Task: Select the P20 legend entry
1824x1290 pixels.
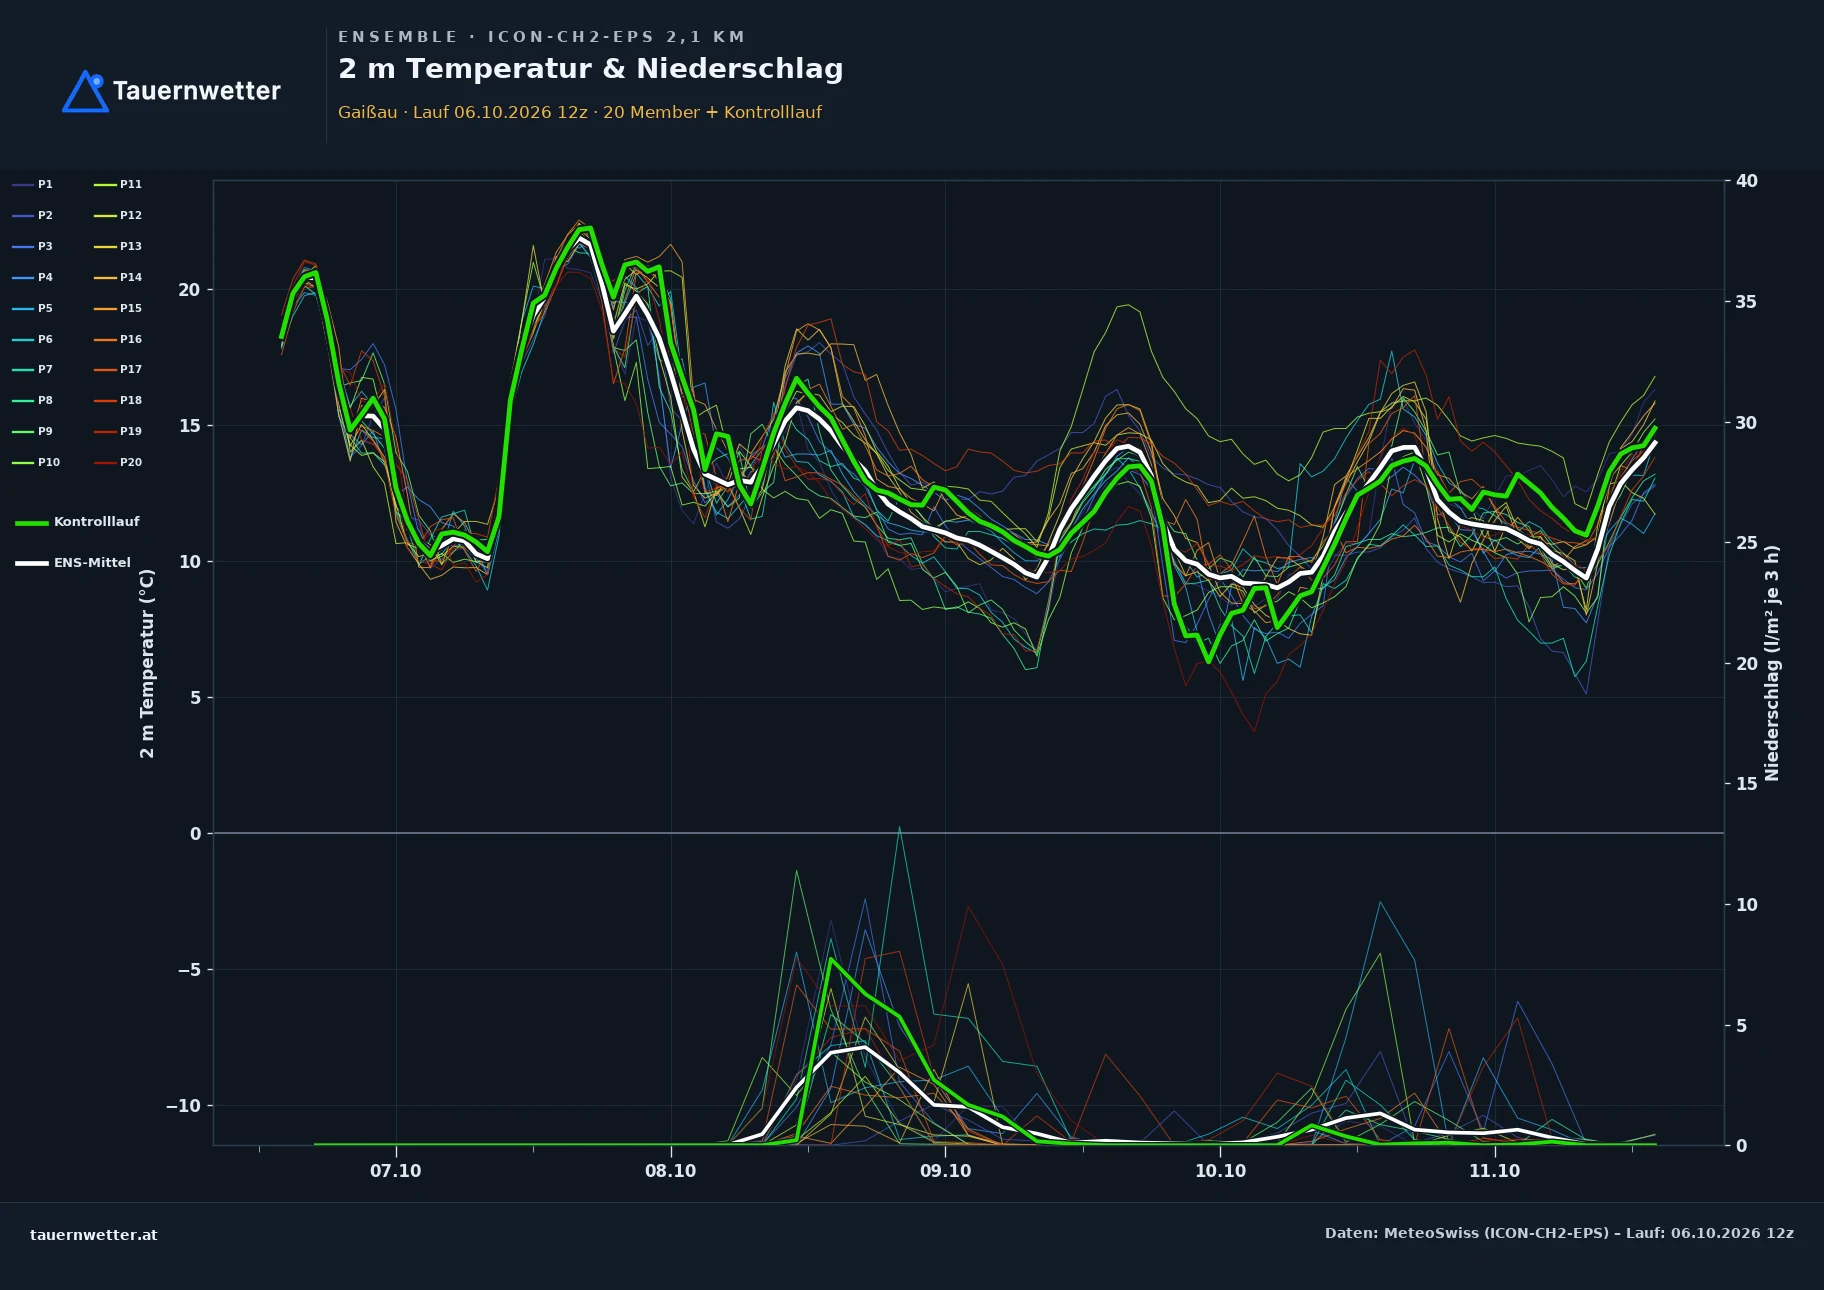Action: [x=118, y=462]
